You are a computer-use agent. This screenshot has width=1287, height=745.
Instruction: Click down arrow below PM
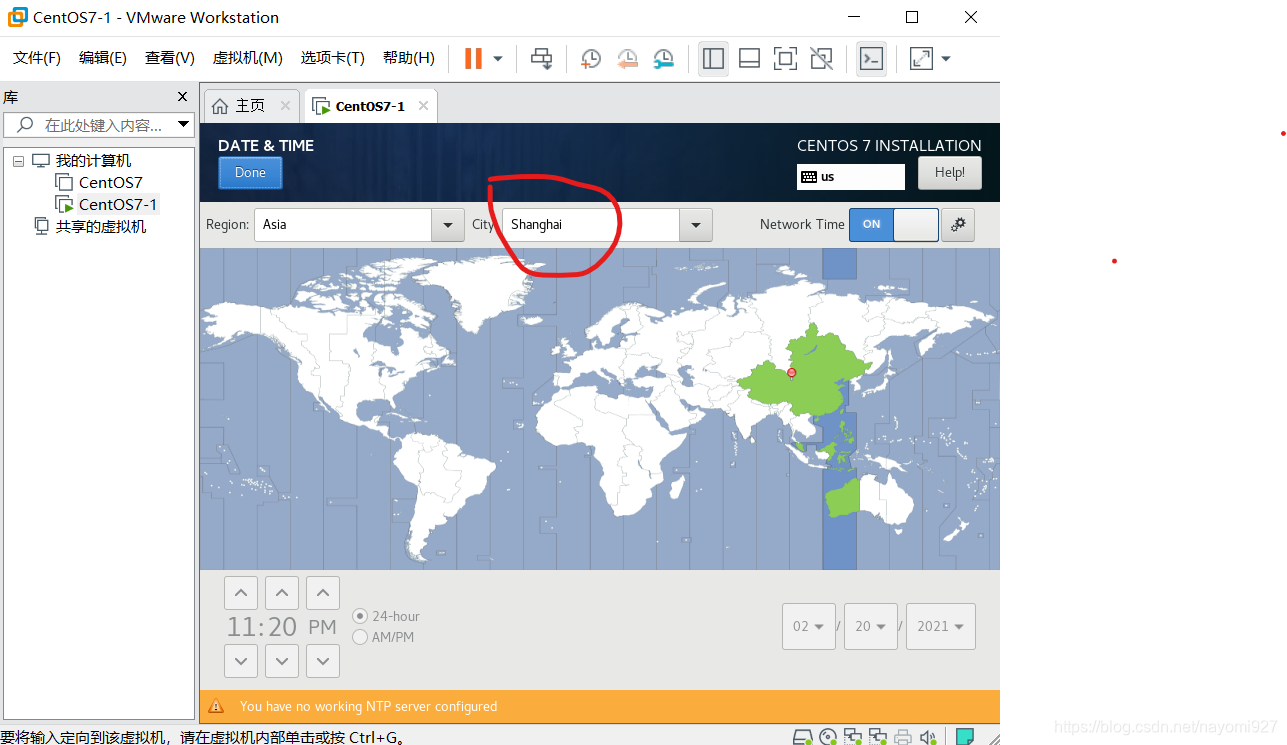(323, 661)
